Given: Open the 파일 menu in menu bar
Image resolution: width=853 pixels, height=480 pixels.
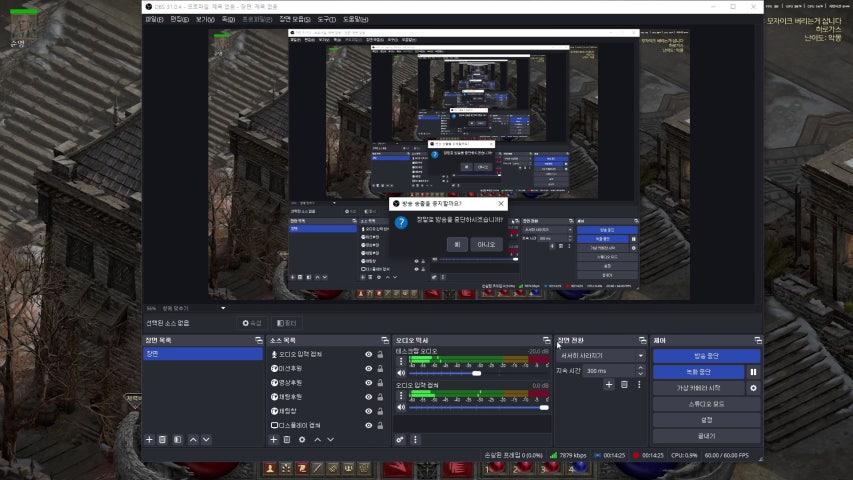Looking at the screenshot, I should 153,19.
